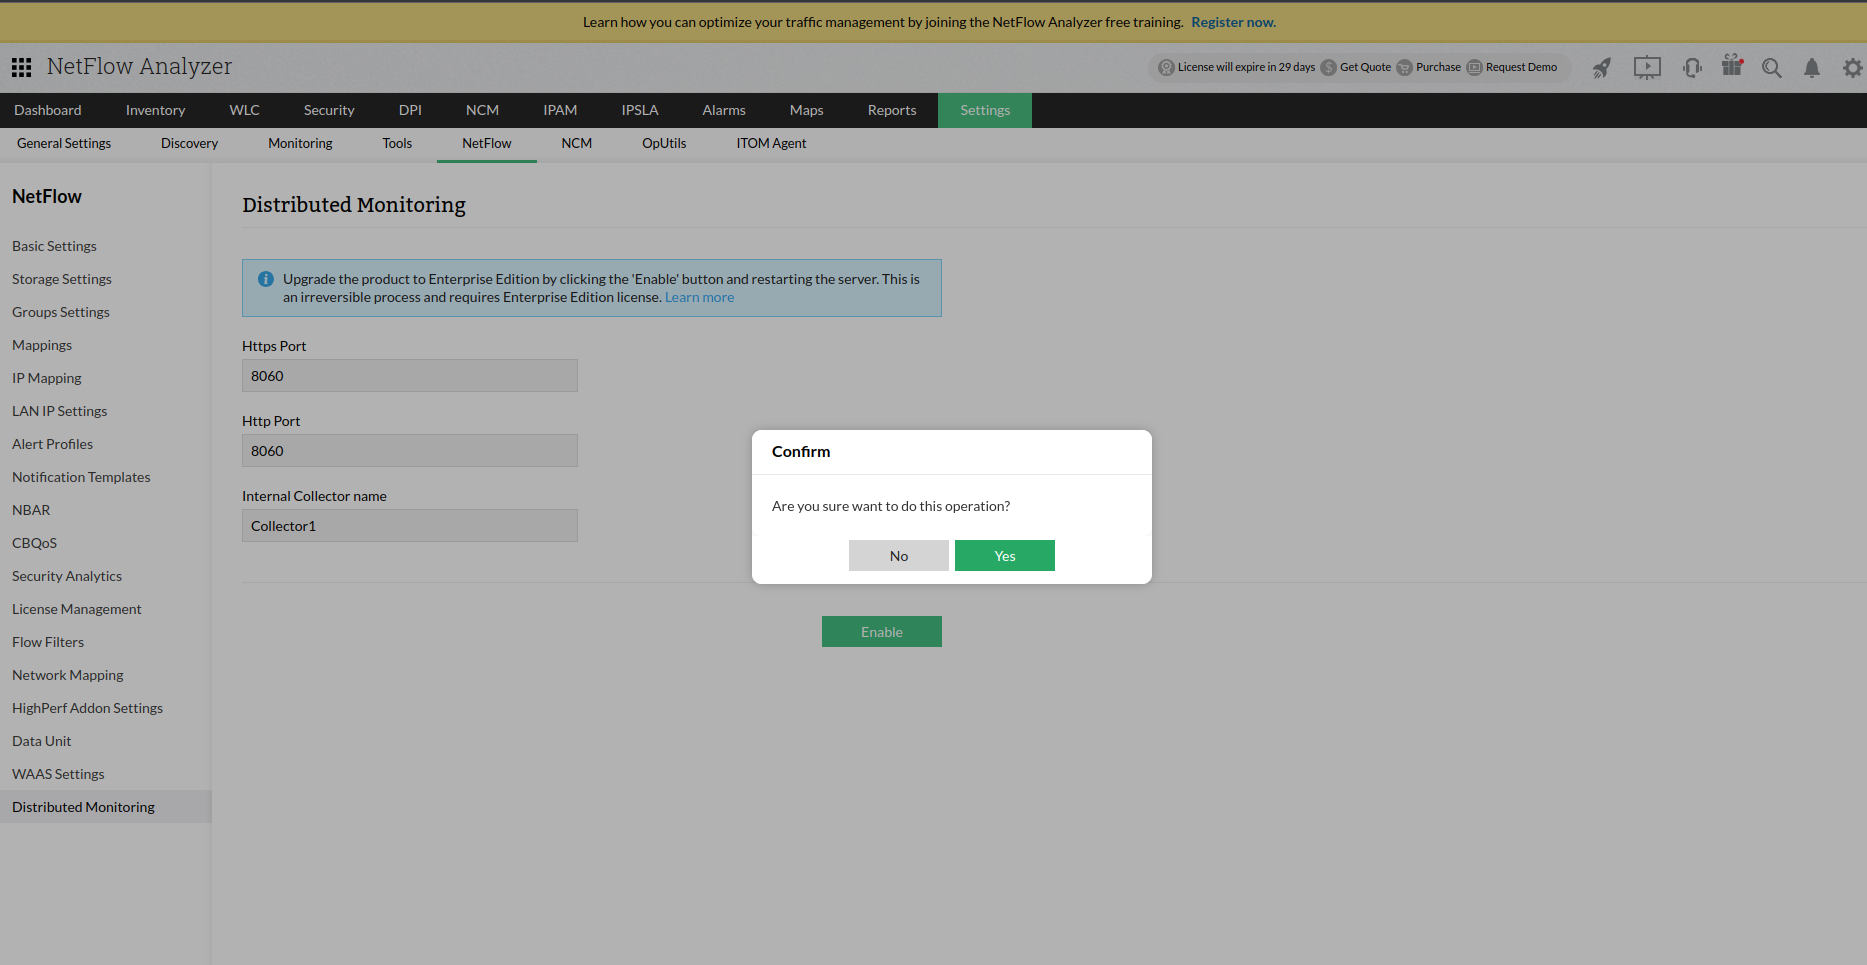Click the search magnifier icon
Image resolution: width=1867 pixels, height=965 pixels.
pyautogui.click(x=1772, y=68)
